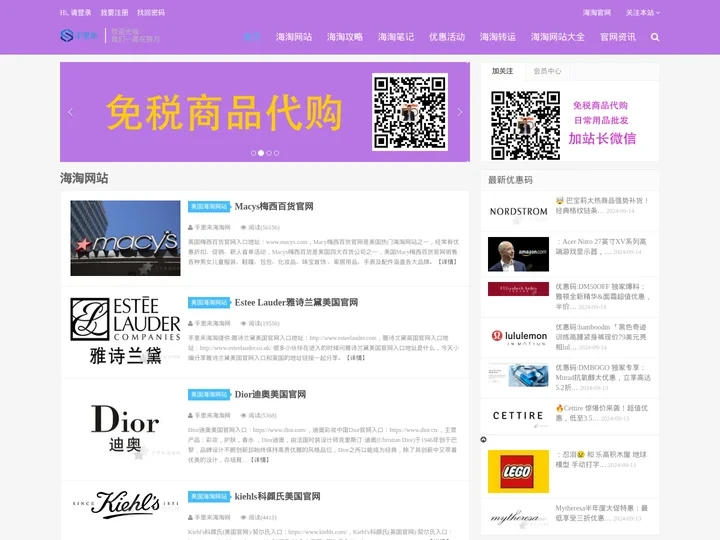
Task: Click the category tag beside Dior title
Action: (209, 394)
